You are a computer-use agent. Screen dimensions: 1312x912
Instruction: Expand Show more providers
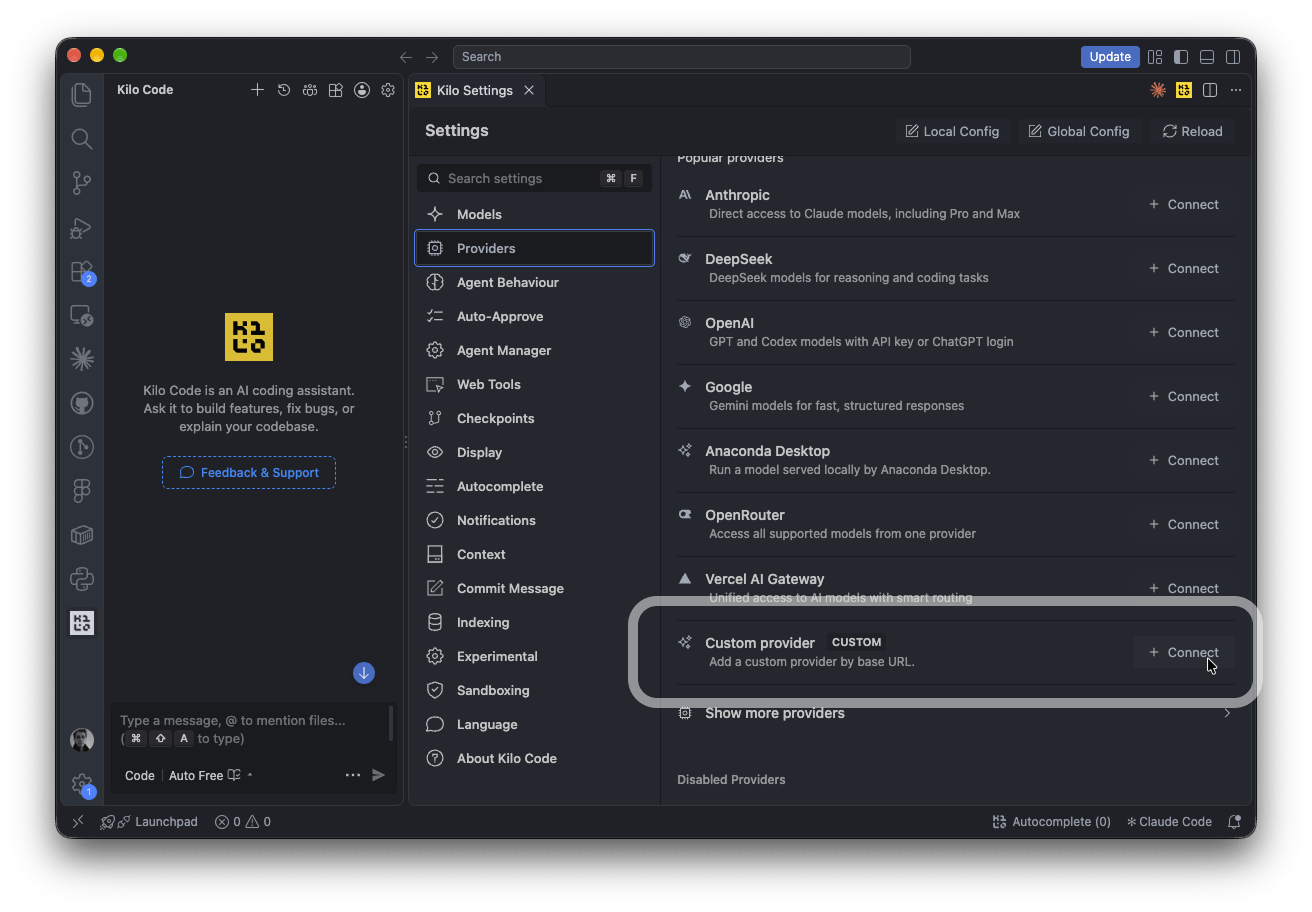click(x=955, y=713)
